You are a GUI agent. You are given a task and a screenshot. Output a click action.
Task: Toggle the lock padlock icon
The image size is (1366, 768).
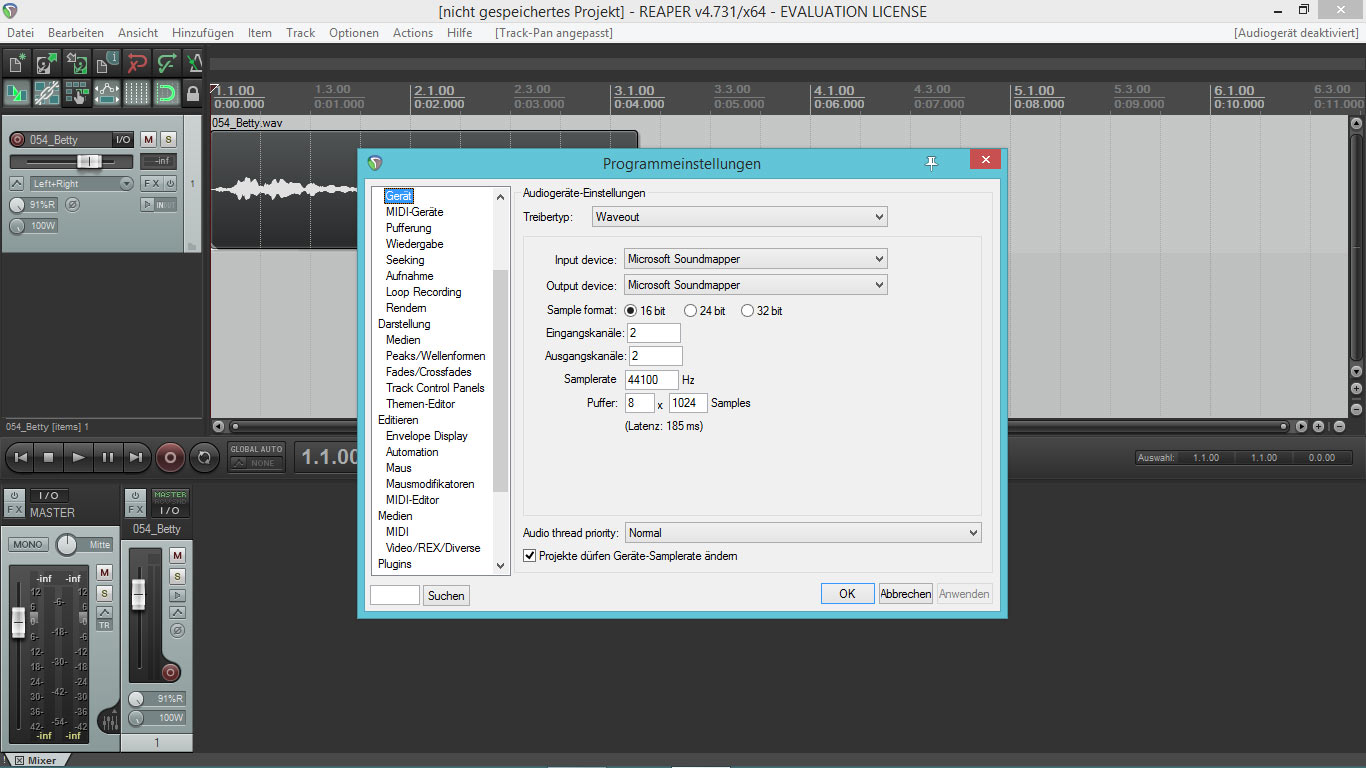(193, 94)
